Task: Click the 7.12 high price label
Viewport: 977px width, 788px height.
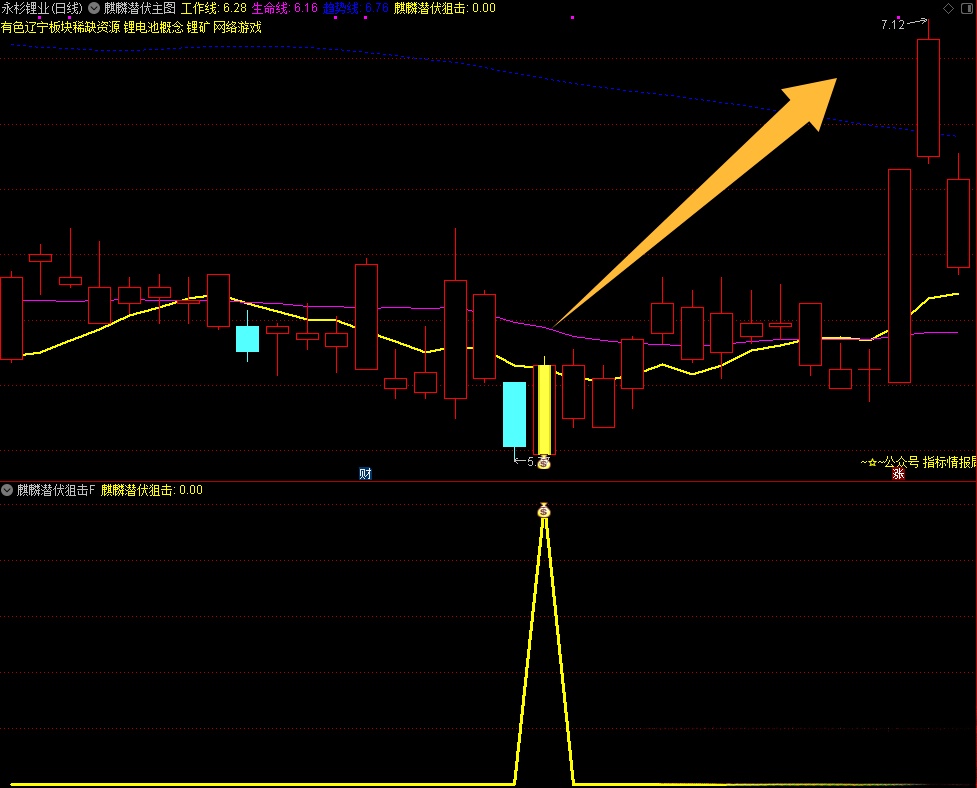Action: (893, 24)
